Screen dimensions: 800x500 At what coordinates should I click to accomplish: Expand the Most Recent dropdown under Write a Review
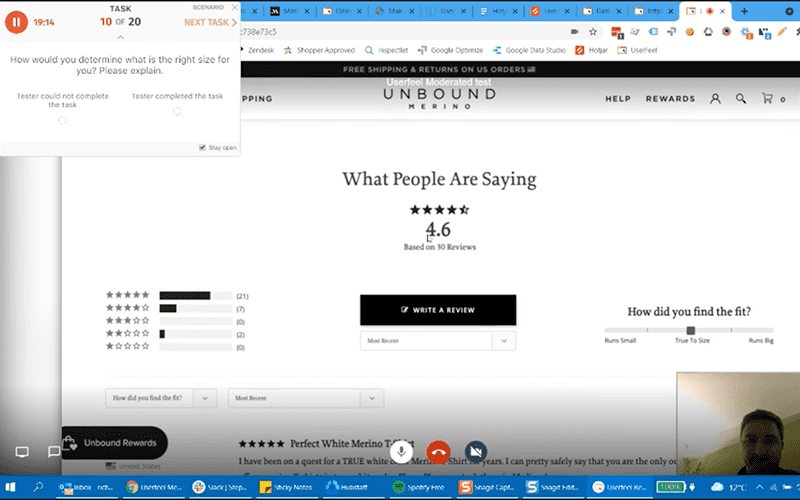click(x=438, y=340)
